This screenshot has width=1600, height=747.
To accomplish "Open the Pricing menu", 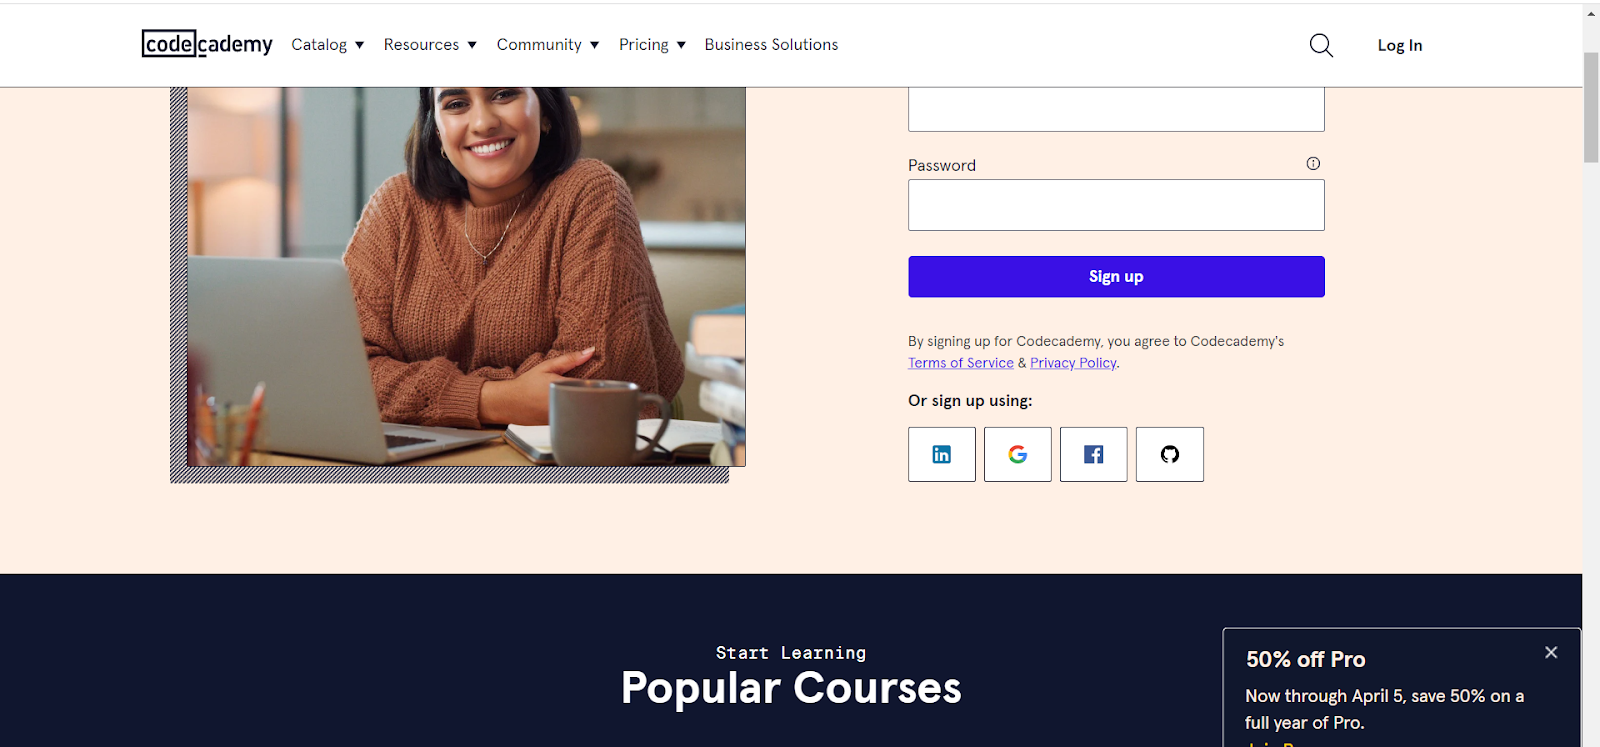I will tap(652, 45).
